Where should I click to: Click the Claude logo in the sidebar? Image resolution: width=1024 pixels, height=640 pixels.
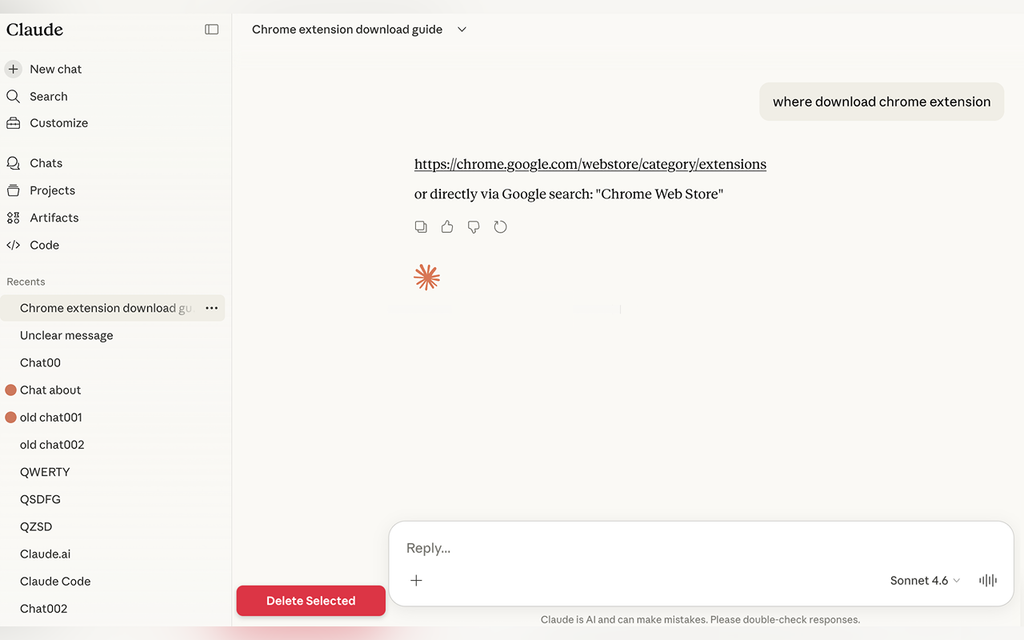pyautogui.click(x=35, y=29)
